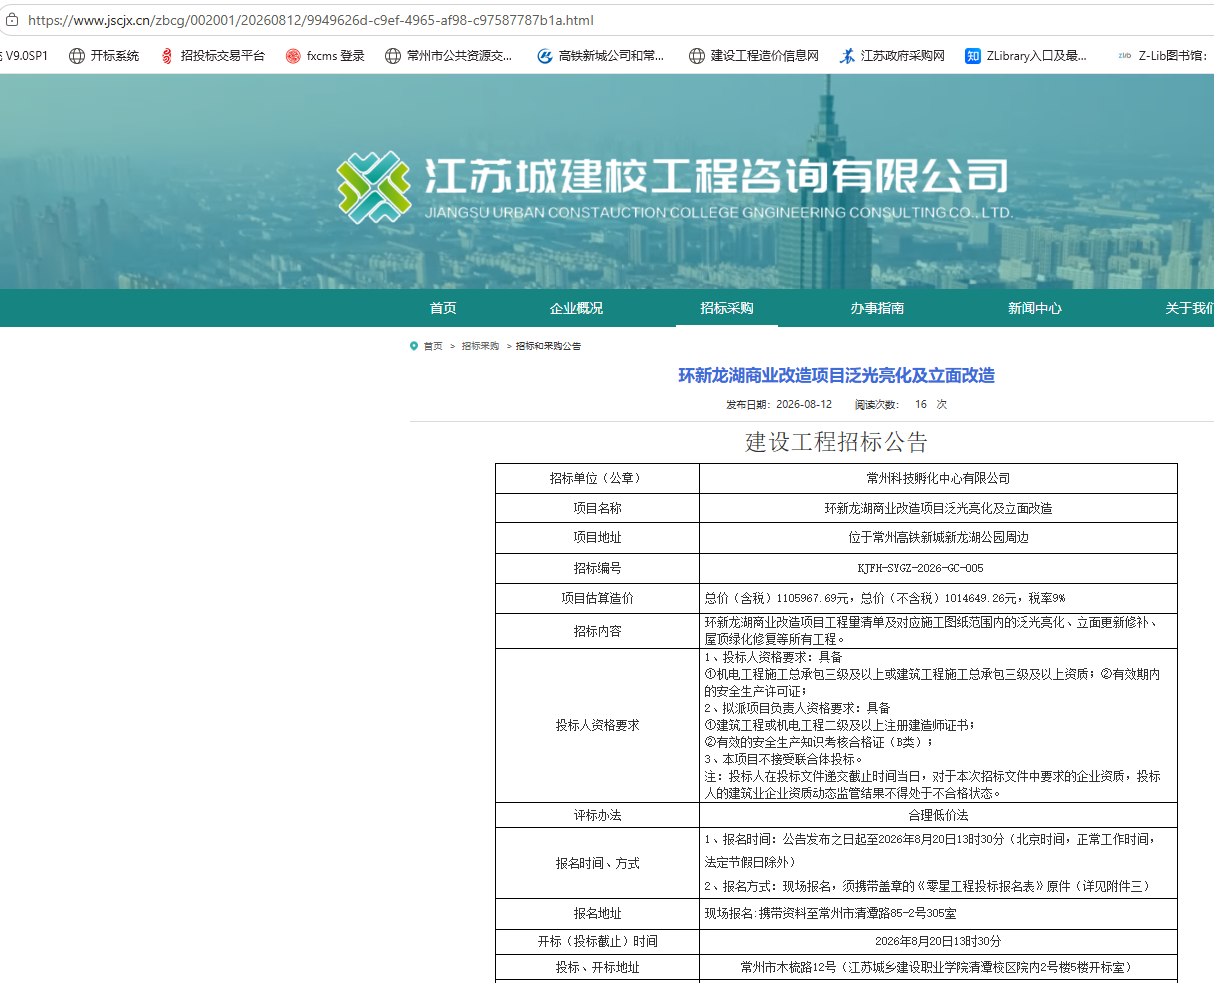Click the 报名地址 label cell
Screen dimensions: 1214x983
pos(597,913)
